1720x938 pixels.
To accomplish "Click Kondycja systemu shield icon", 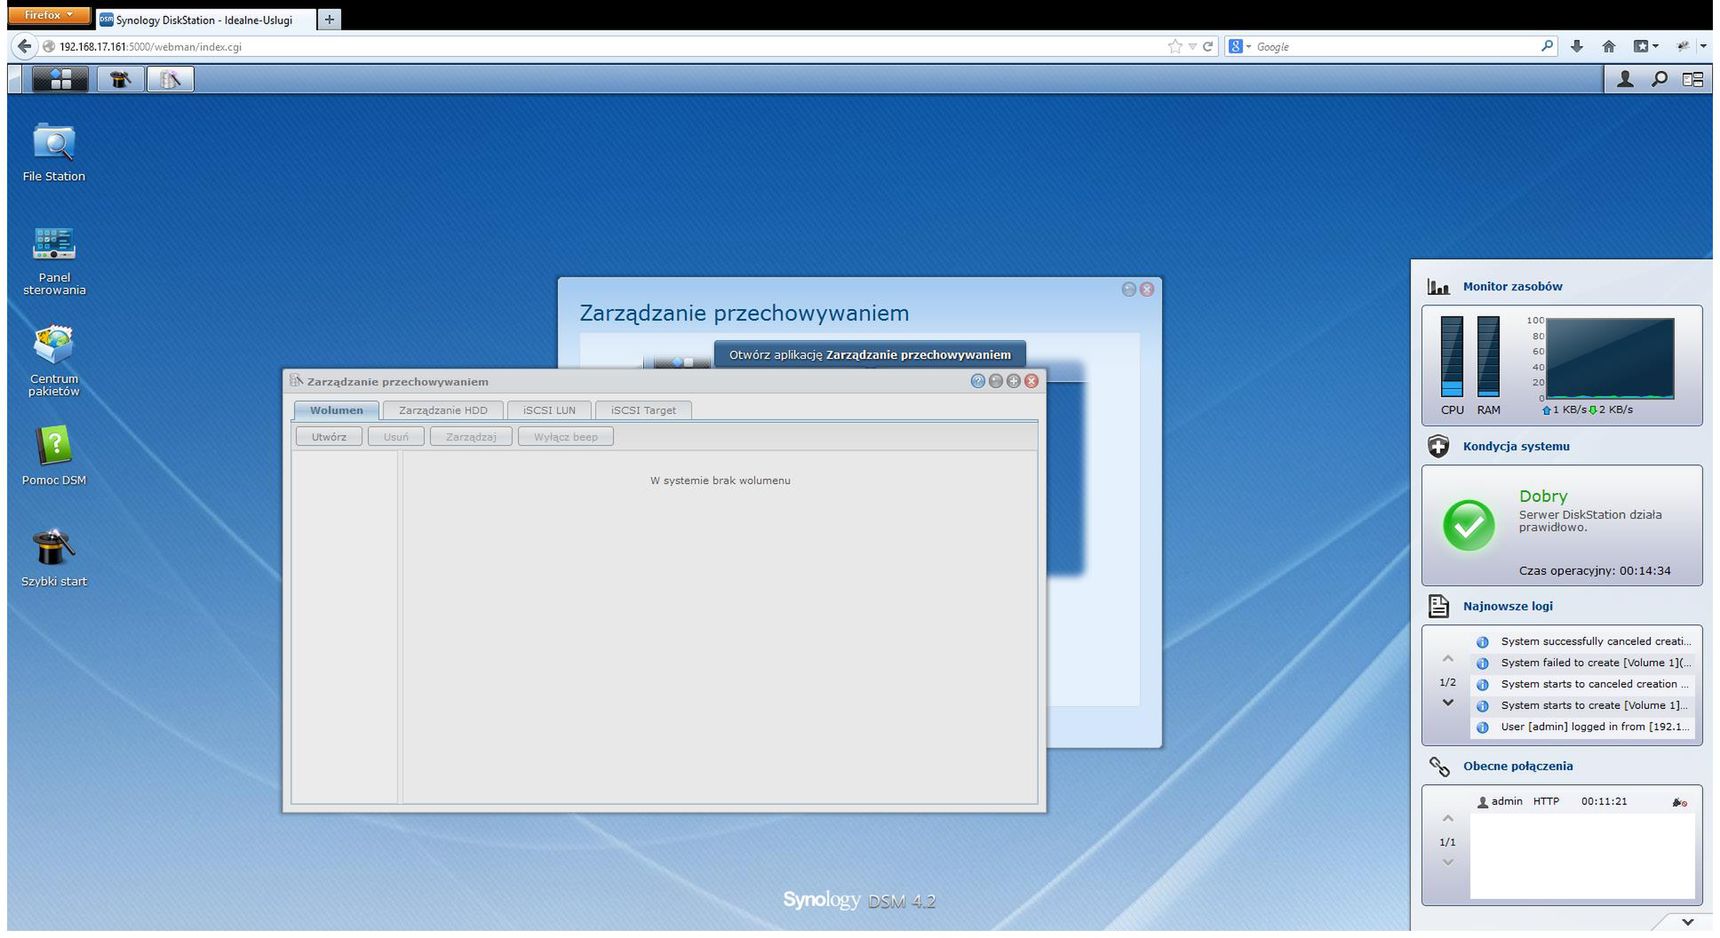I will [1439, 447].
